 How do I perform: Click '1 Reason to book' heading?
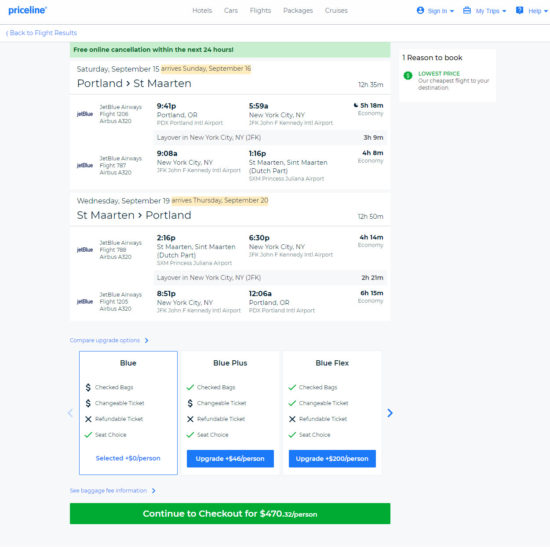tap(432, 58)
